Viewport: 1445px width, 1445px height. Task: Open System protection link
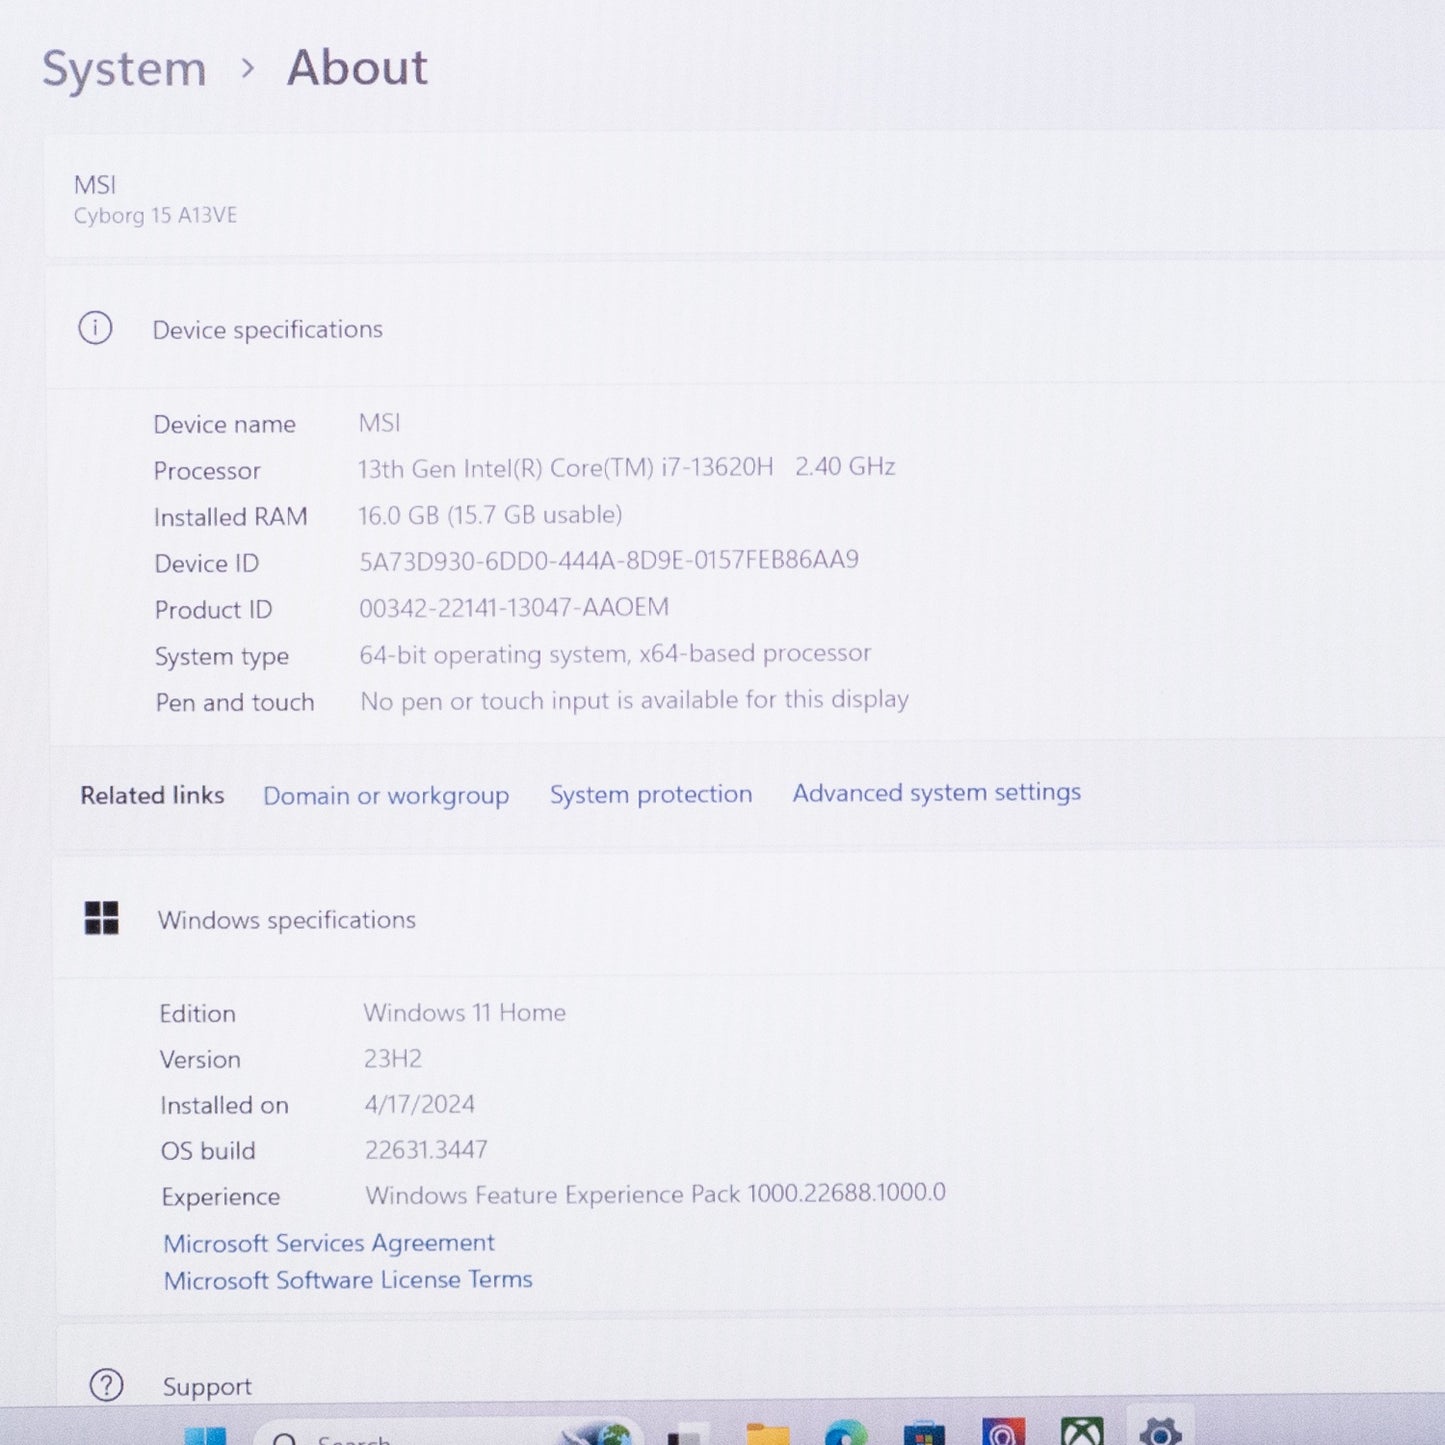click(x=651, y=794)
